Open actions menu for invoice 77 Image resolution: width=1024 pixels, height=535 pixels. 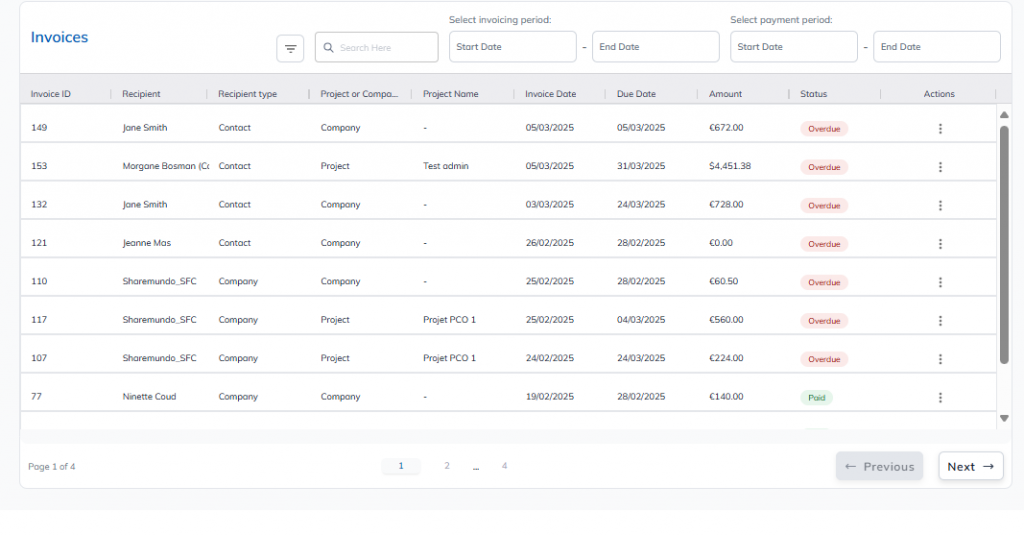(940, 397)
